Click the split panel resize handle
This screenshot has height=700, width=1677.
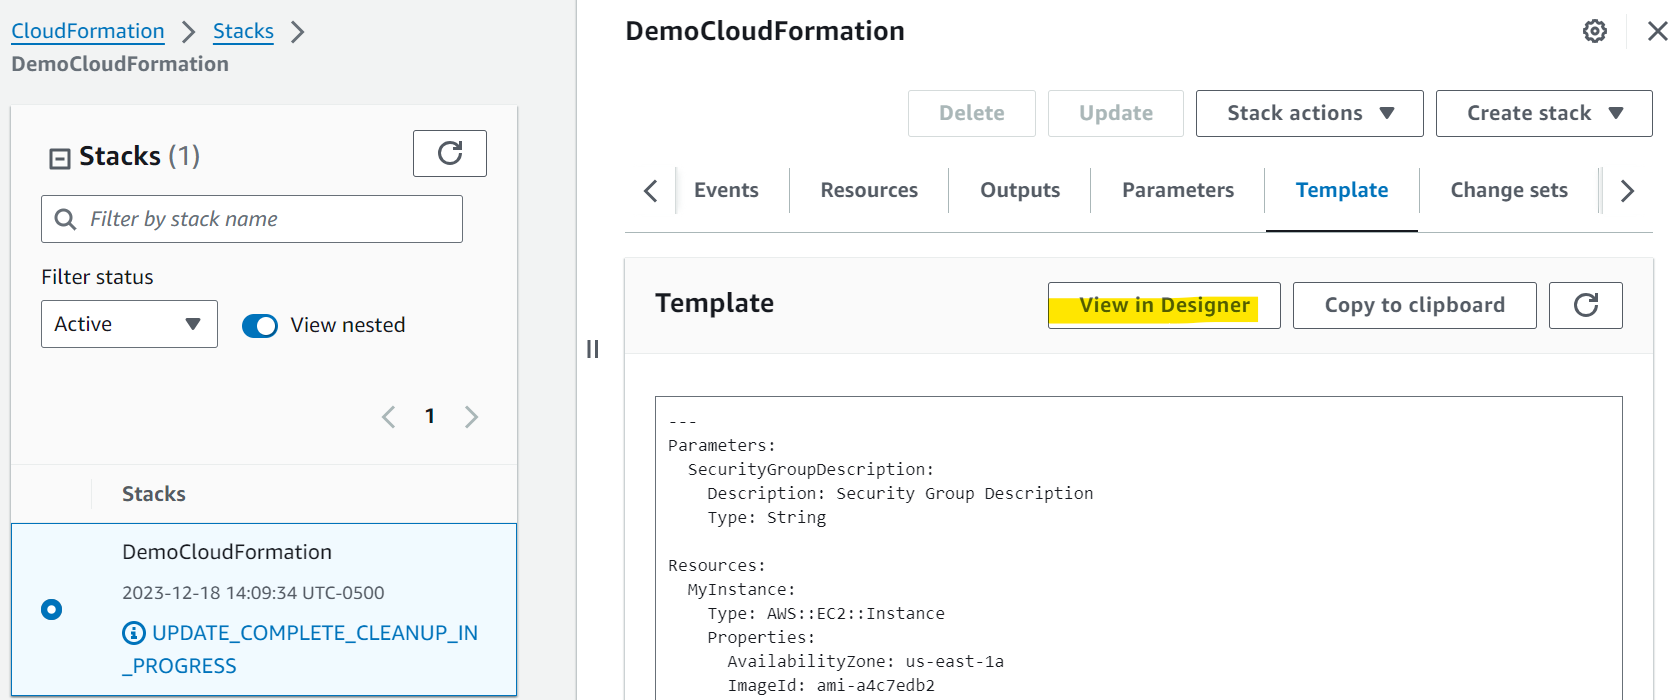[x=592, y=349]
